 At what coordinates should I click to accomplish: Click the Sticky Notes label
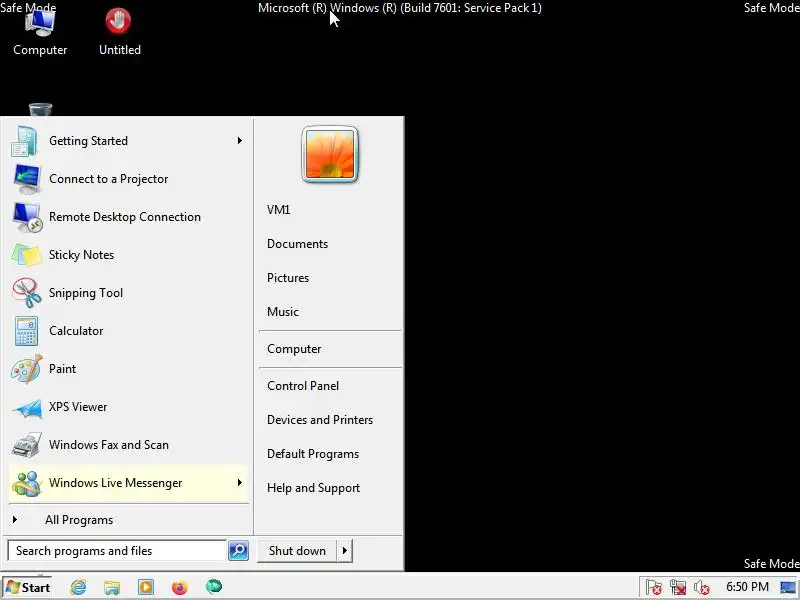click(81, 255)
